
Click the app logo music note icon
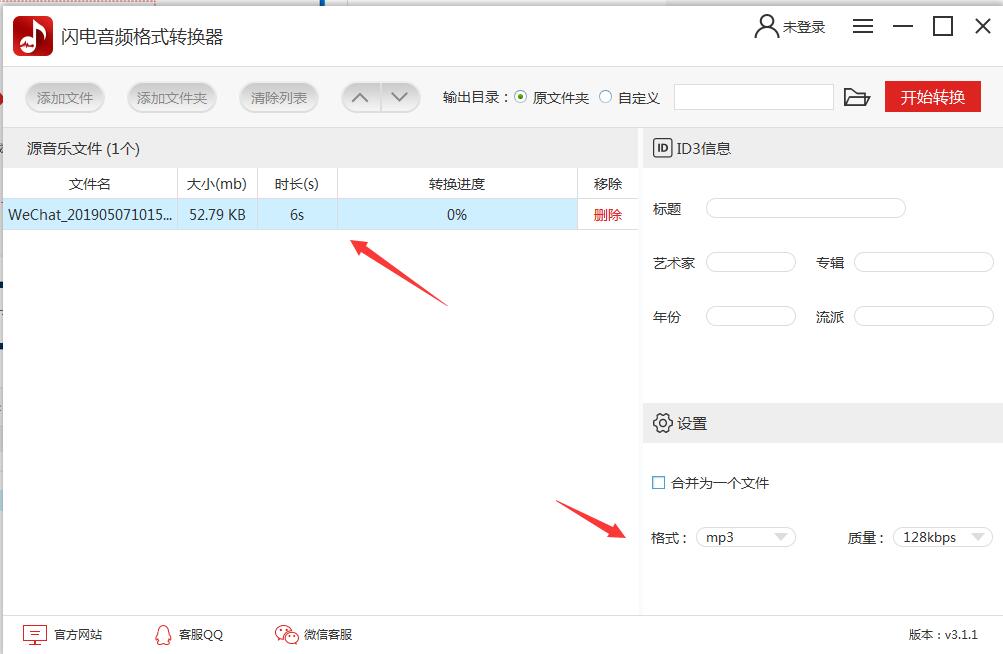click(32, 32)
